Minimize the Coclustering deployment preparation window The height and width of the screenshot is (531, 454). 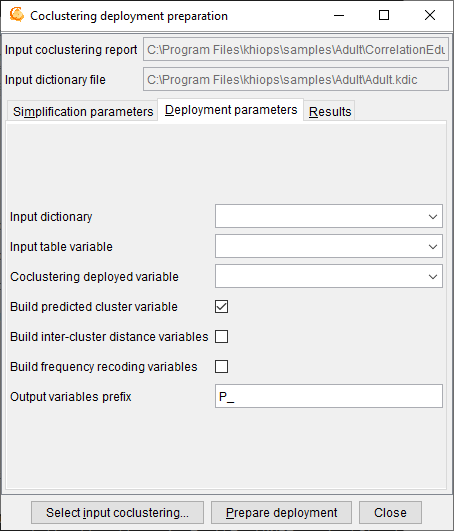pos(339,15)
